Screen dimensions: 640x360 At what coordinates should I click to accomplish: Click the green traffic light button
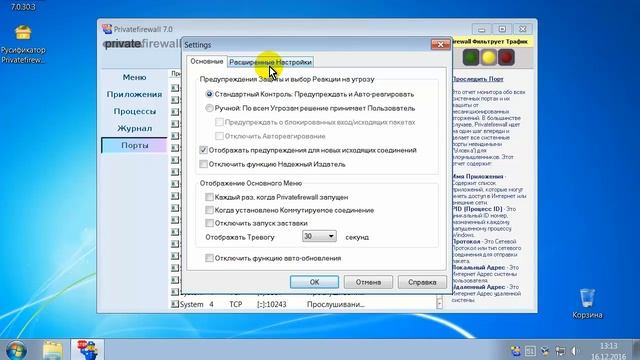pos(471,58)
